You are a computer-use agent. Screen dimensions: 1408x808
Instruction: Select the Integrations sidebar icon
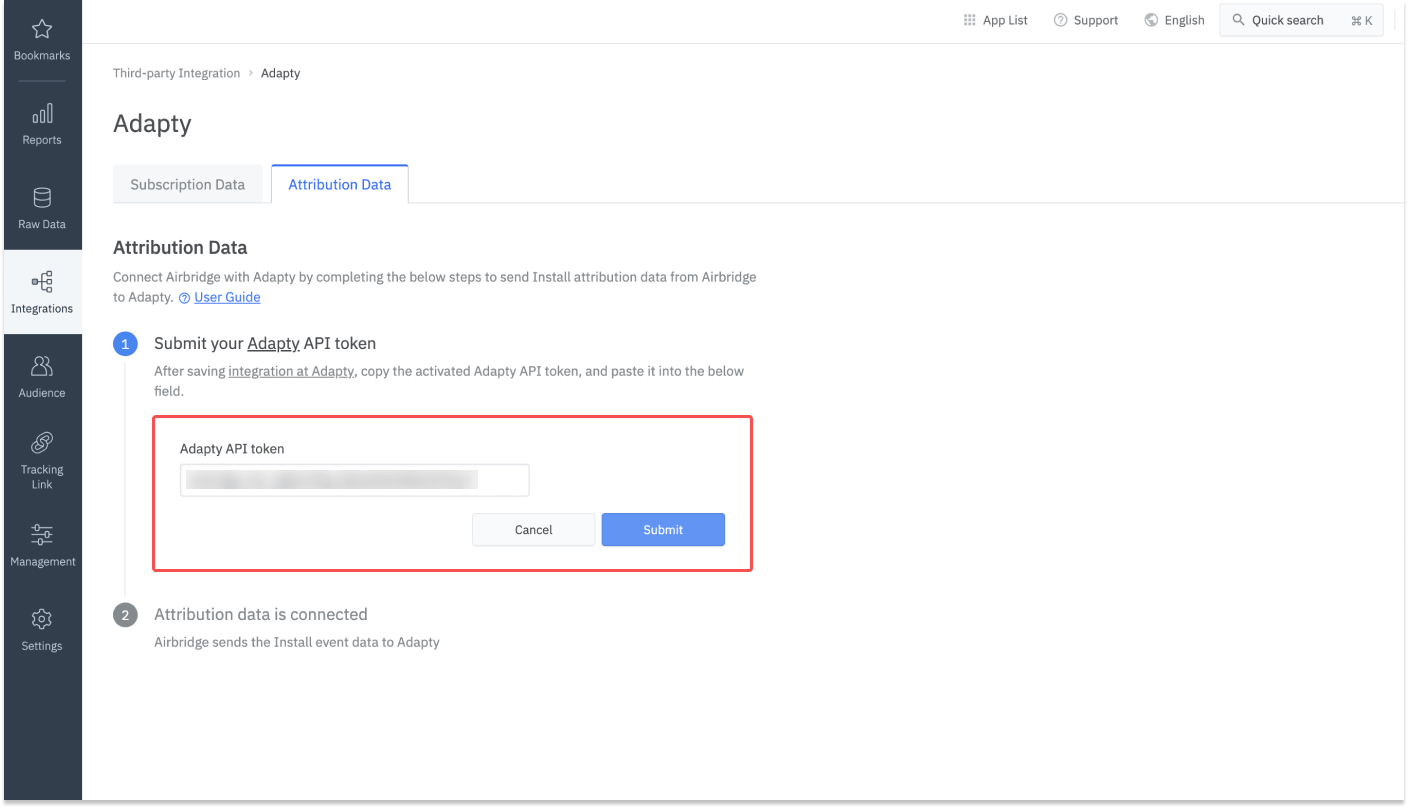[42, 281]
